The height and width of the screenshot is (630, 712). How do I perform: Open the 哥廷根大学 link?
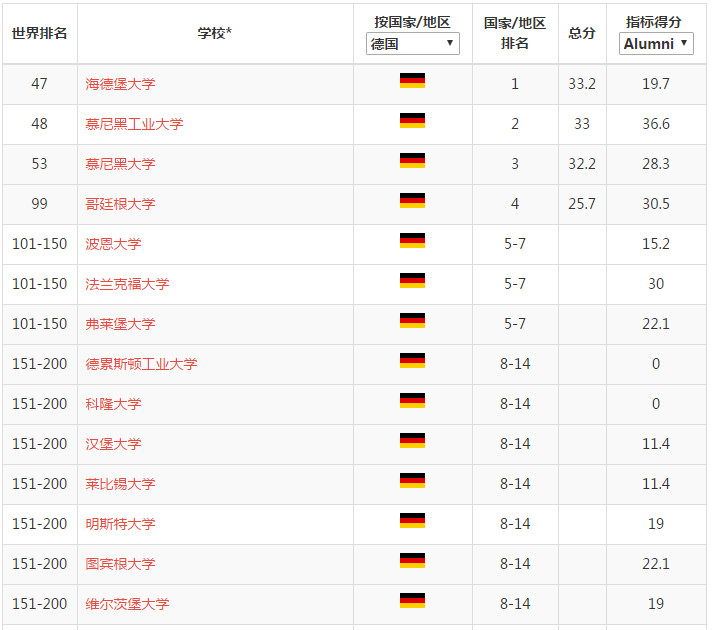(x=120, y=204)
